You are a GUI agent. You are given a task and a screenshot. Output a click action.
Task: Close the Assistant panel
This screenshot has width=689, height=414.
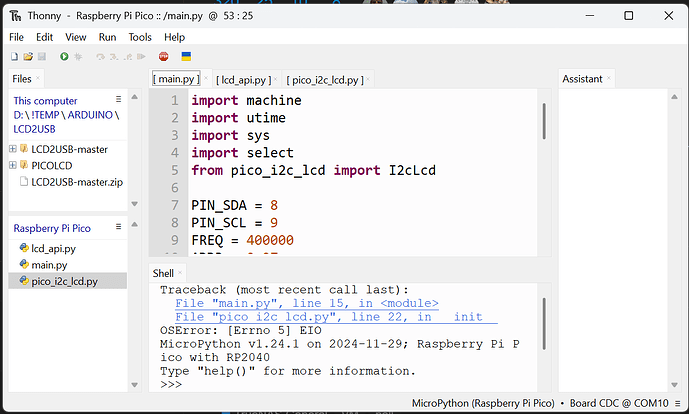[x=609, y=78]
